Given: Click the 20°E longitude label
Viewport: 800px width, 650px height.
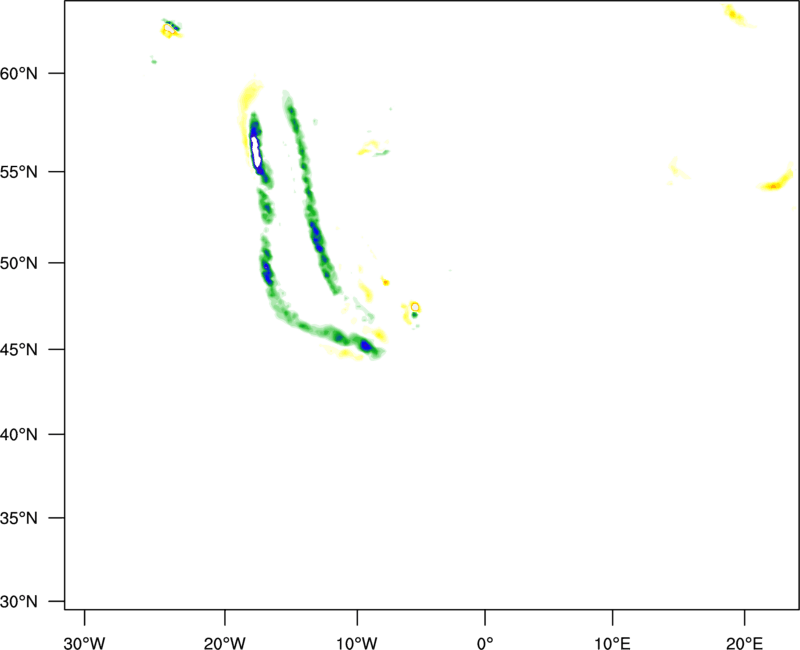Looking at the screenshot, I should click(x=744, y=643).
